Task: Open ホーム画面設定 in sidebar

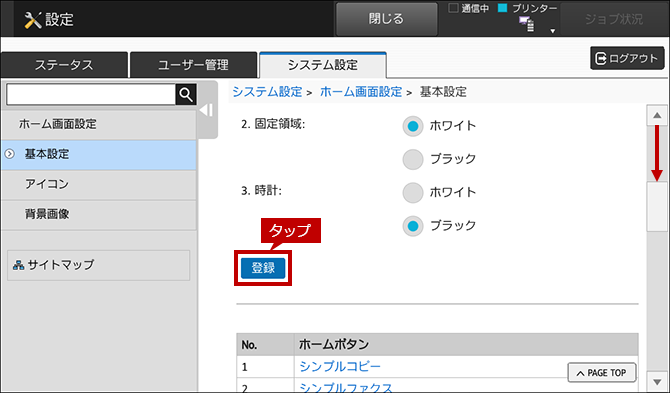Action: pyautogui.click(x=99, y=124)
